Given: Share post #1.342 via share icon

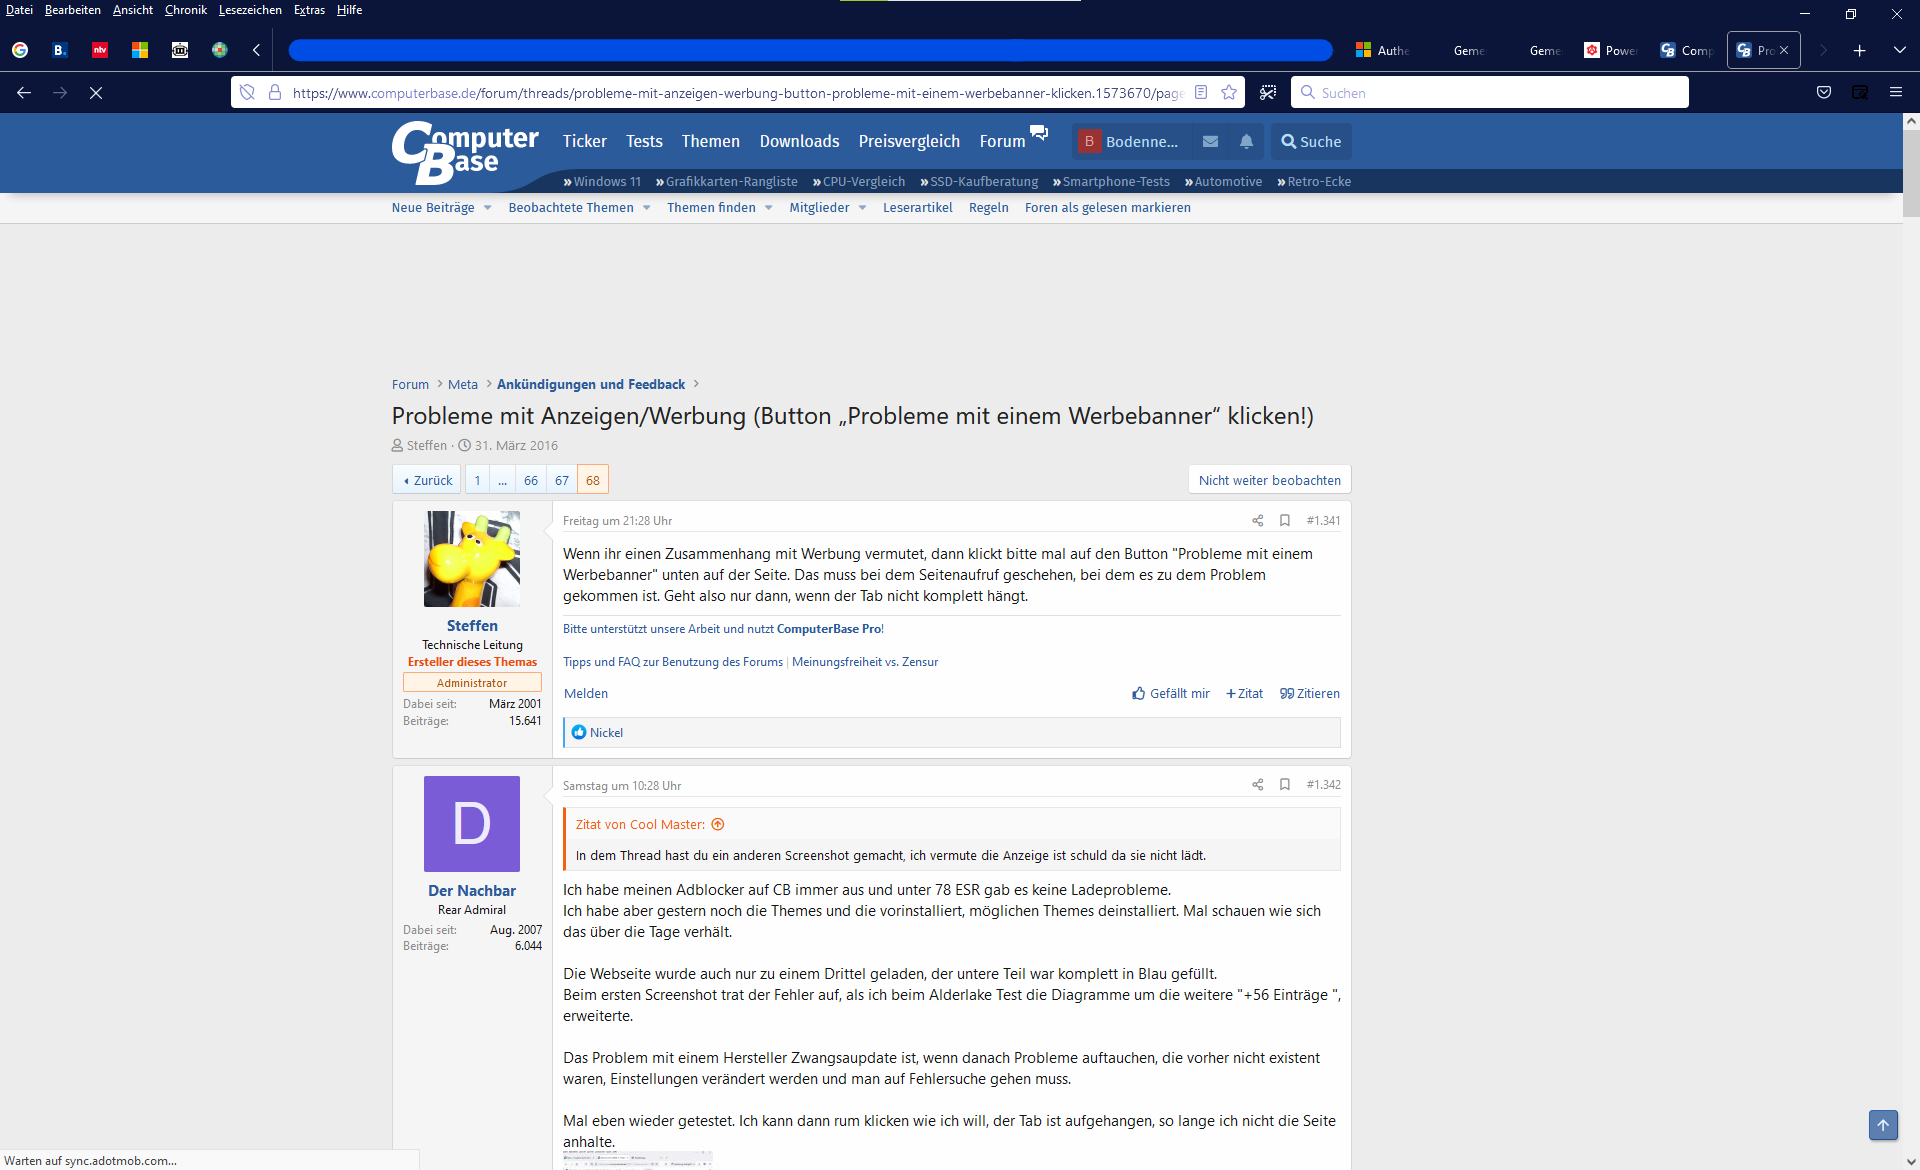Looking at the screenshot, I should pyautogui.click(x=1257, y=785).
